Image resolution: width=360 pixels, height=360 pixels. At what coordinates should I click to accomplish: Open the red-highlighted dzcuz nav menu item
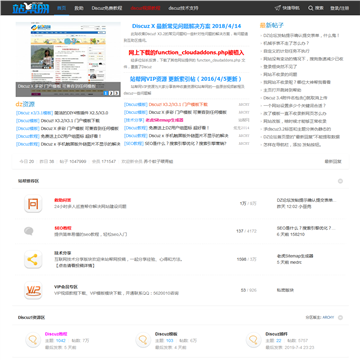tap(145, 8)
